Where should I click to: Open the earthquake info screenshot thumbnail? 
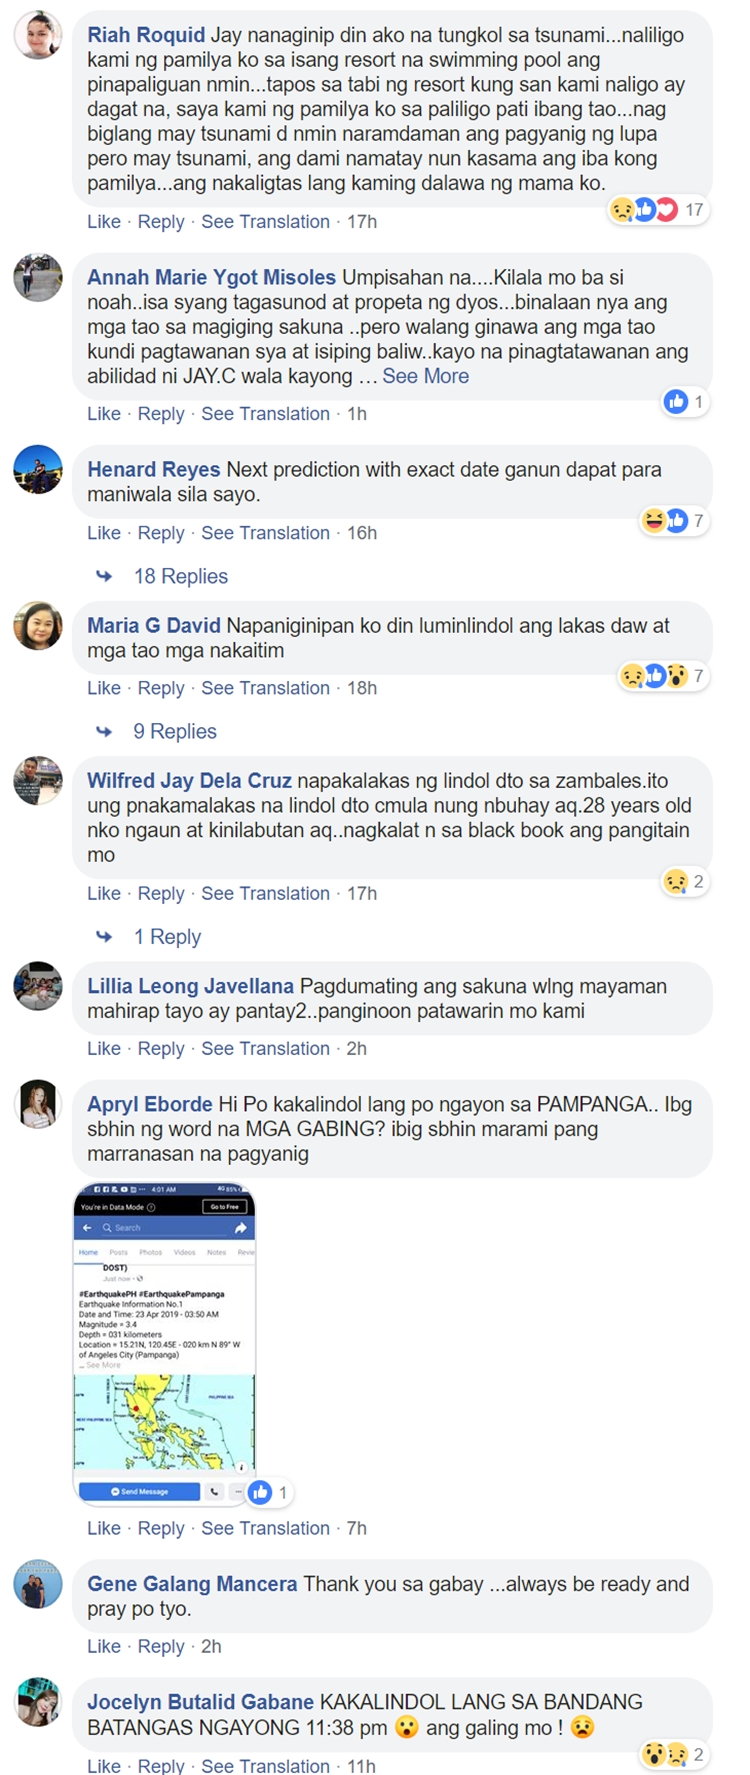[x=165, y=1344]
